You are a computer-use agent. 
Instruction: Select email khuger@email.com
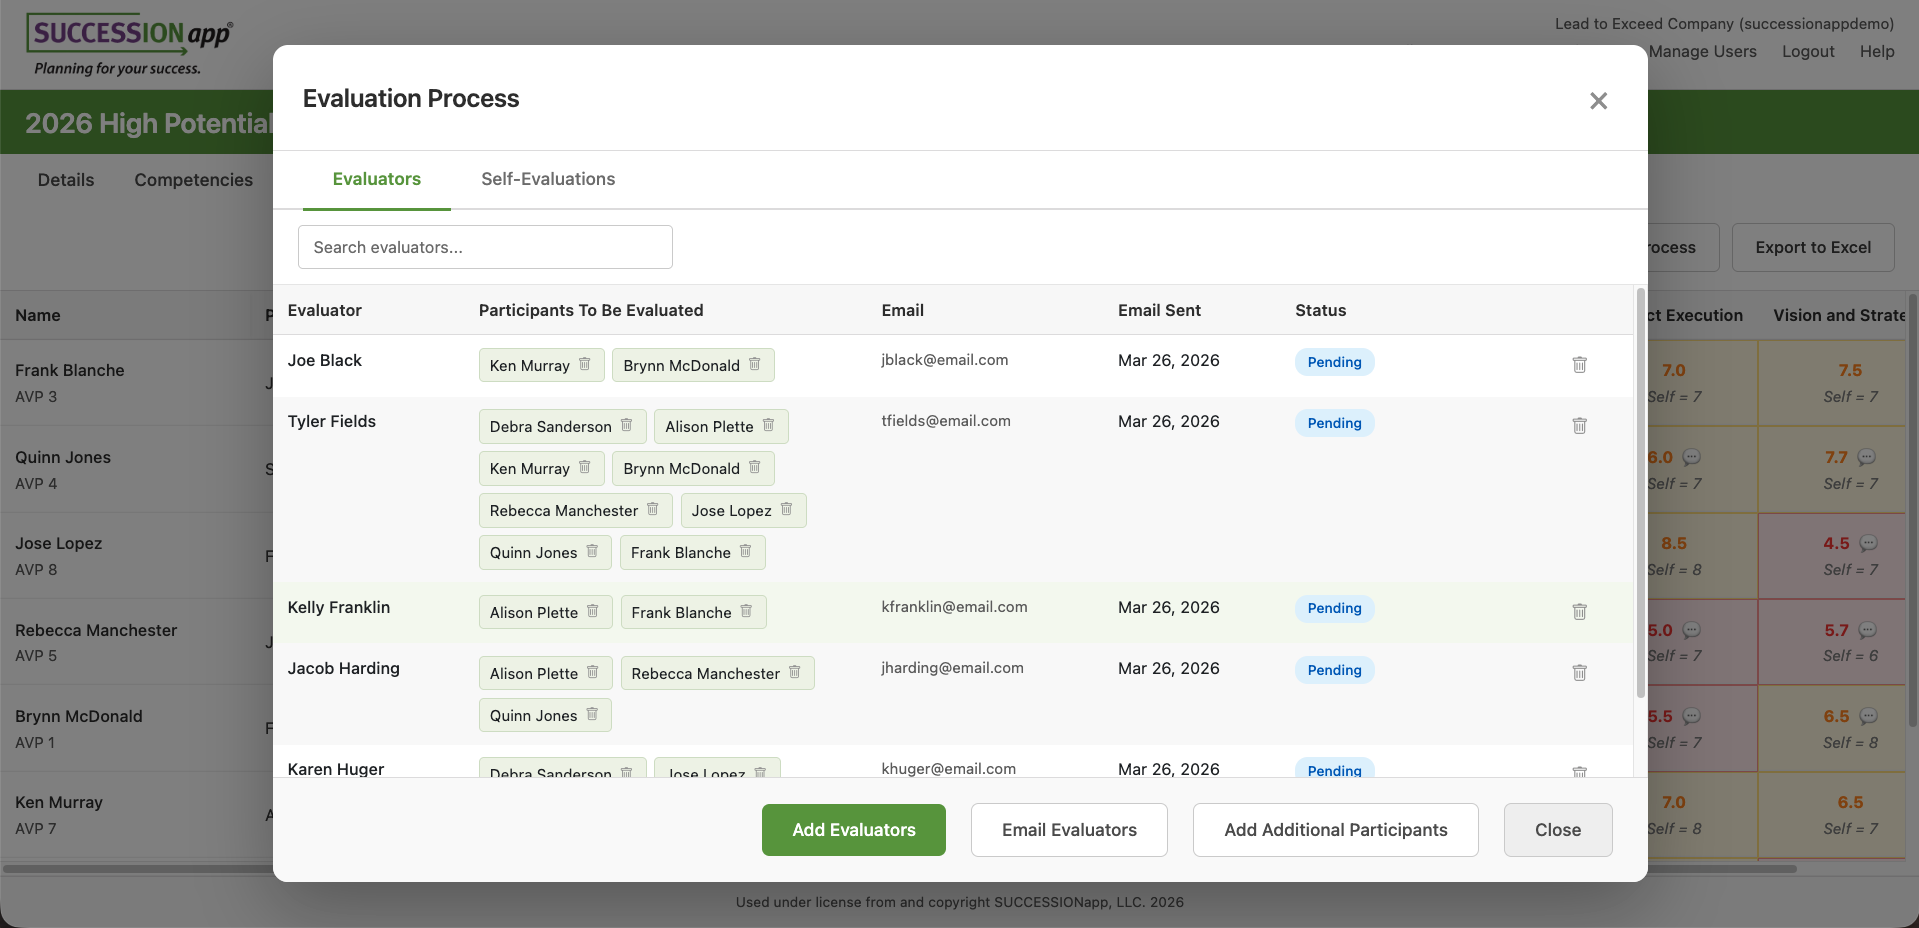coord(948,769)
